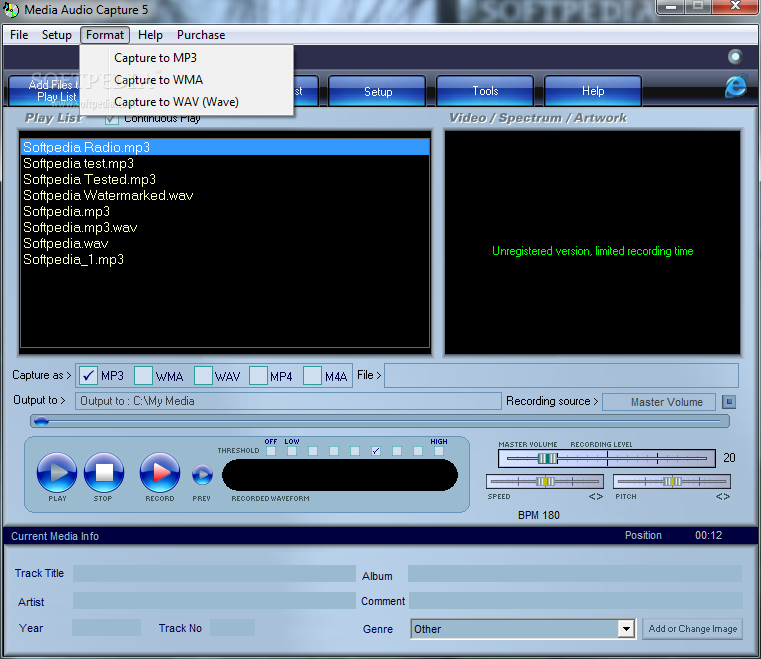Open the Internet Explorer icon
761x659 pixels.
[x=736, y=86]
